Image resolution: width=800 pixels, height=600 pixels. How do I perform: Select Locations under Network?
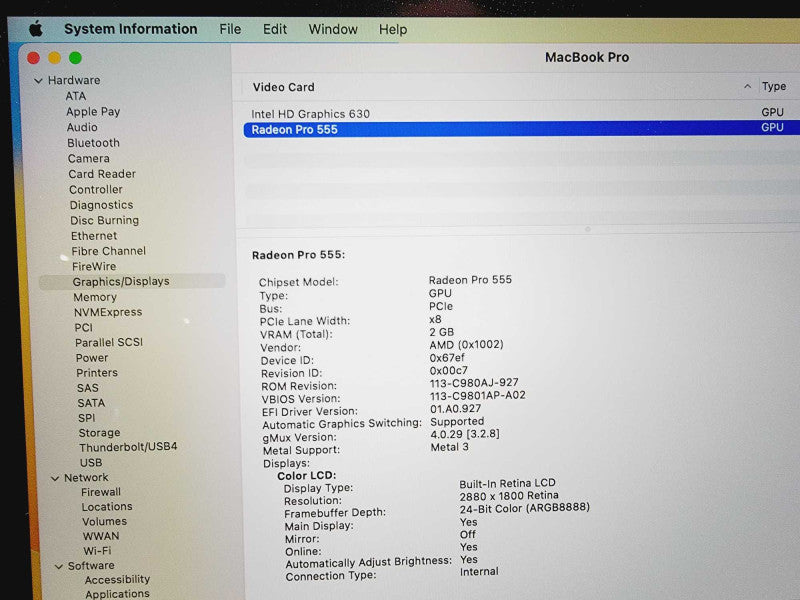107,507
